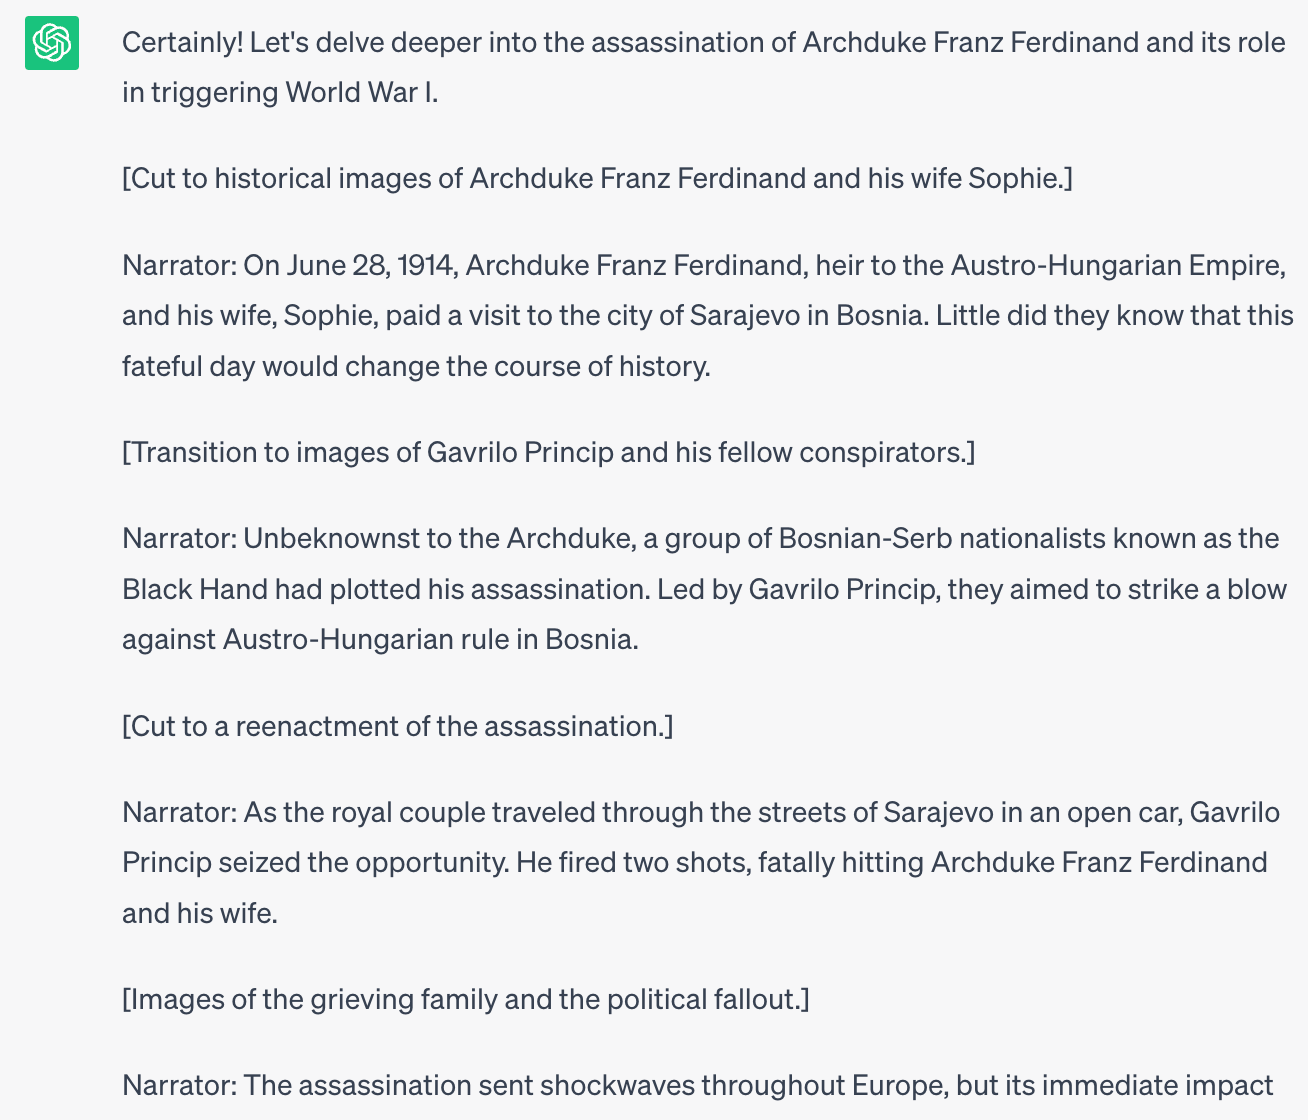Click the ChatGPT logo avatar
This screenshot has width=1308, height=1120.
(x=52, y=43)
